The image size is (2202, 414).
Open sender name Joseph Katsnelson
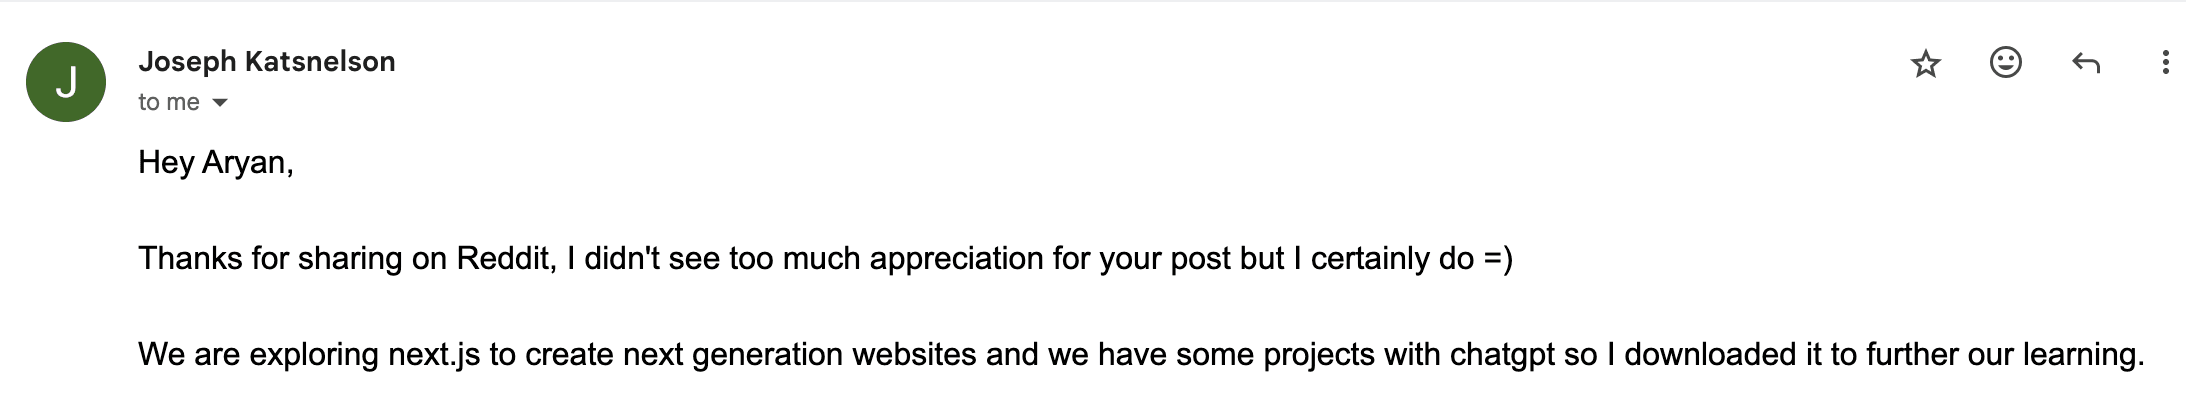267,61
